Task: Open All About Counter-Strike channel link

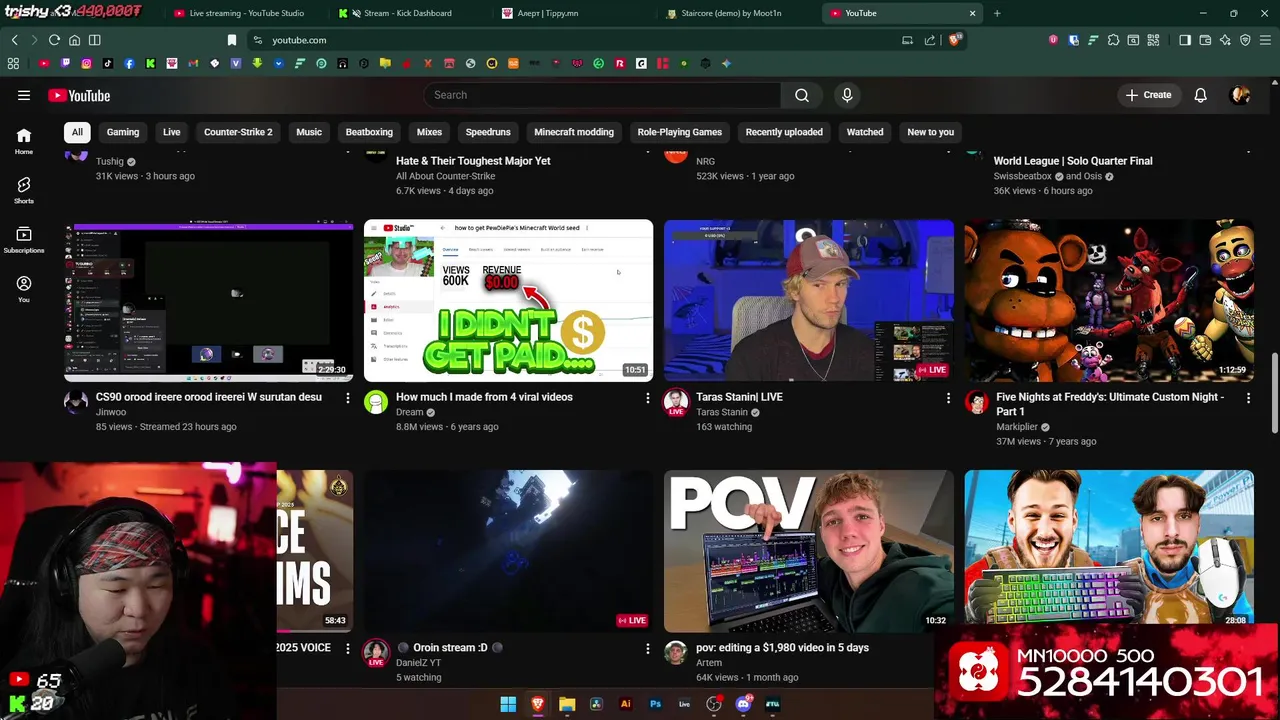Action: 446,176
